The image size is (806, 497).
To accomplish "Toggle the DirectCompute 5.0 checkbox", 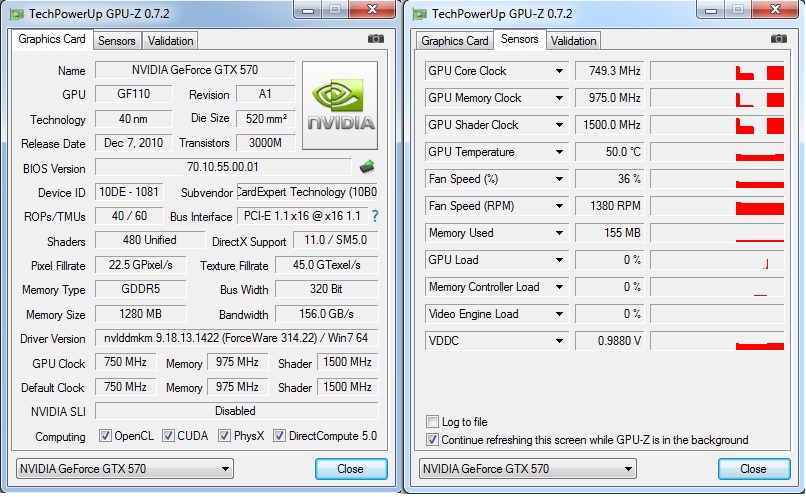I will coord(279,436).
